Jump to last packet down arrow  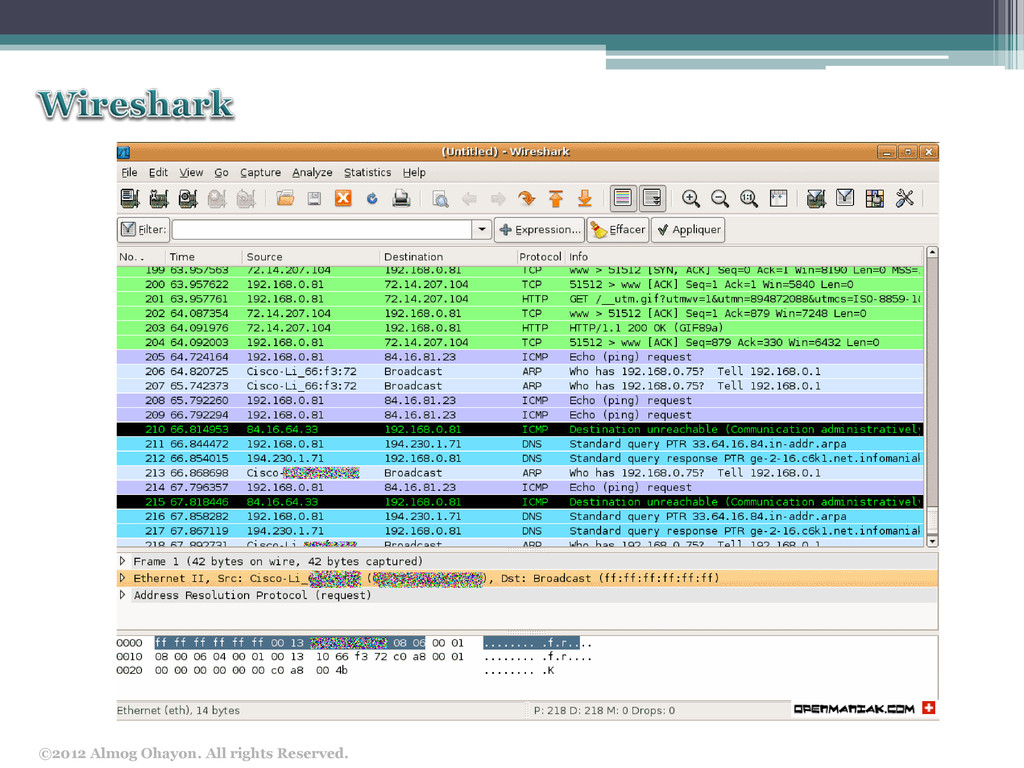(x=584, y=198)
